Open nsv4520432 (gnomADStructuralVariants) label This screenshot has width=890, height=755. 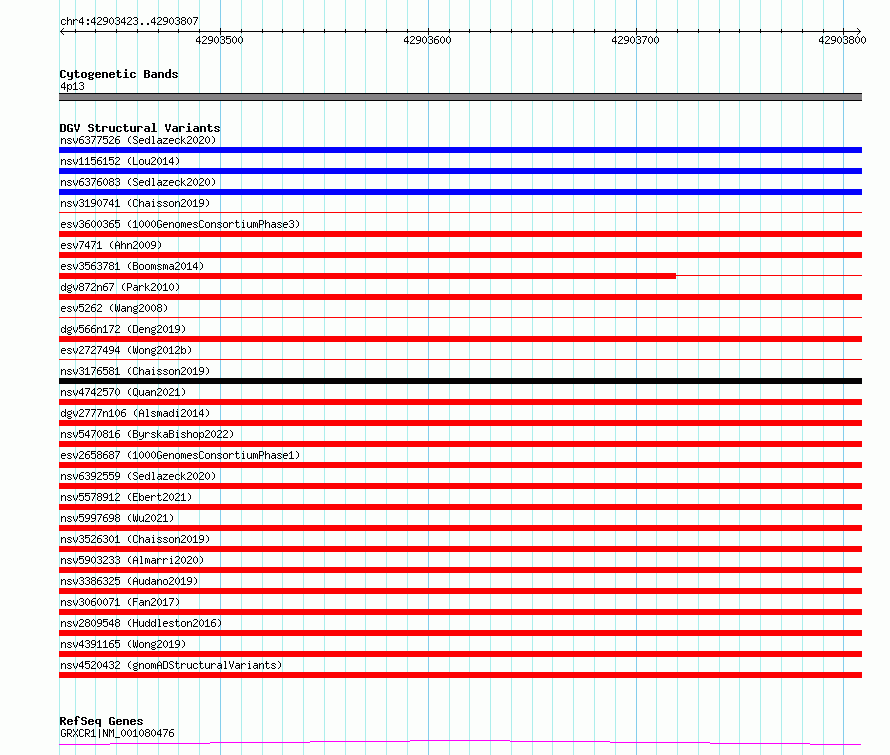(171, 665)
